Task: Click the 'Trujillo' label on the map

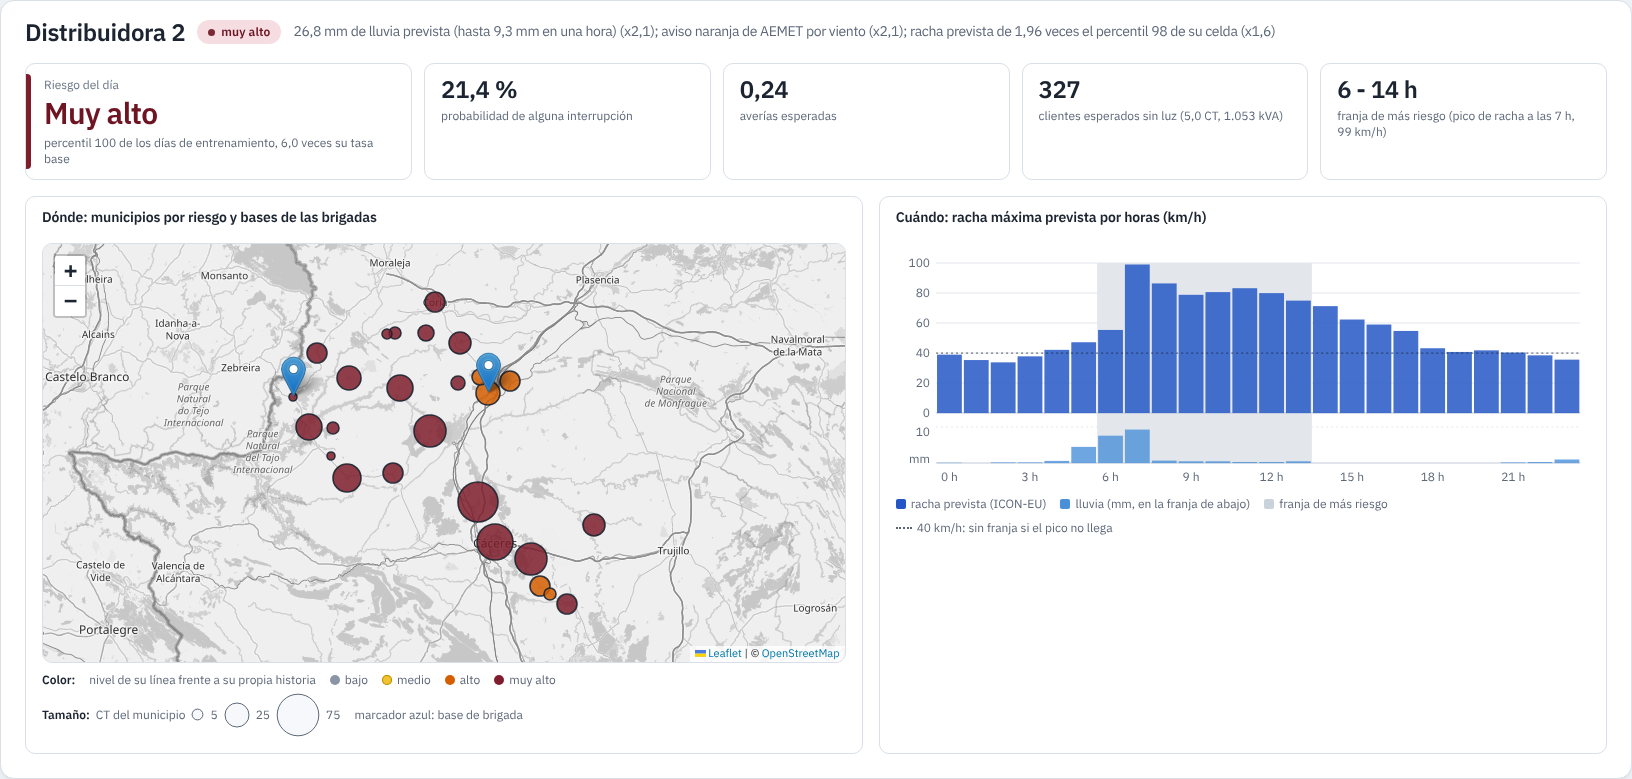Action: click(x=674, y=551)
